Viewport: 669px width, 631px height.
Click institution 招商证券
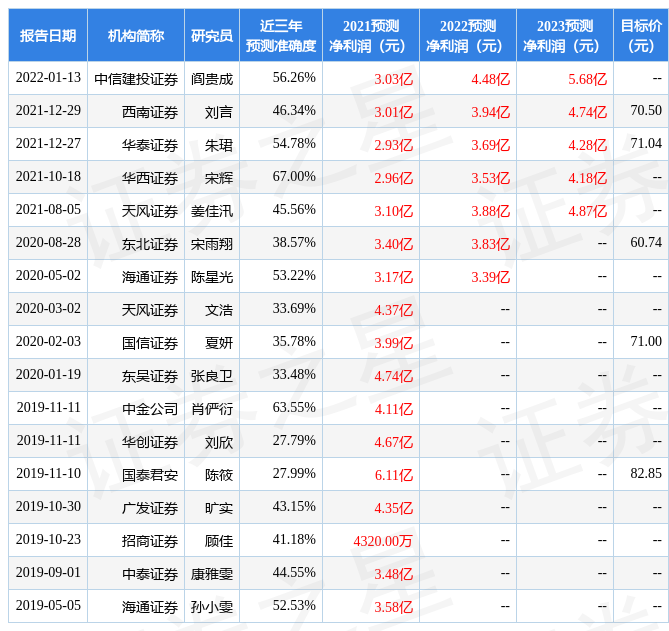[x=150, y=541]
